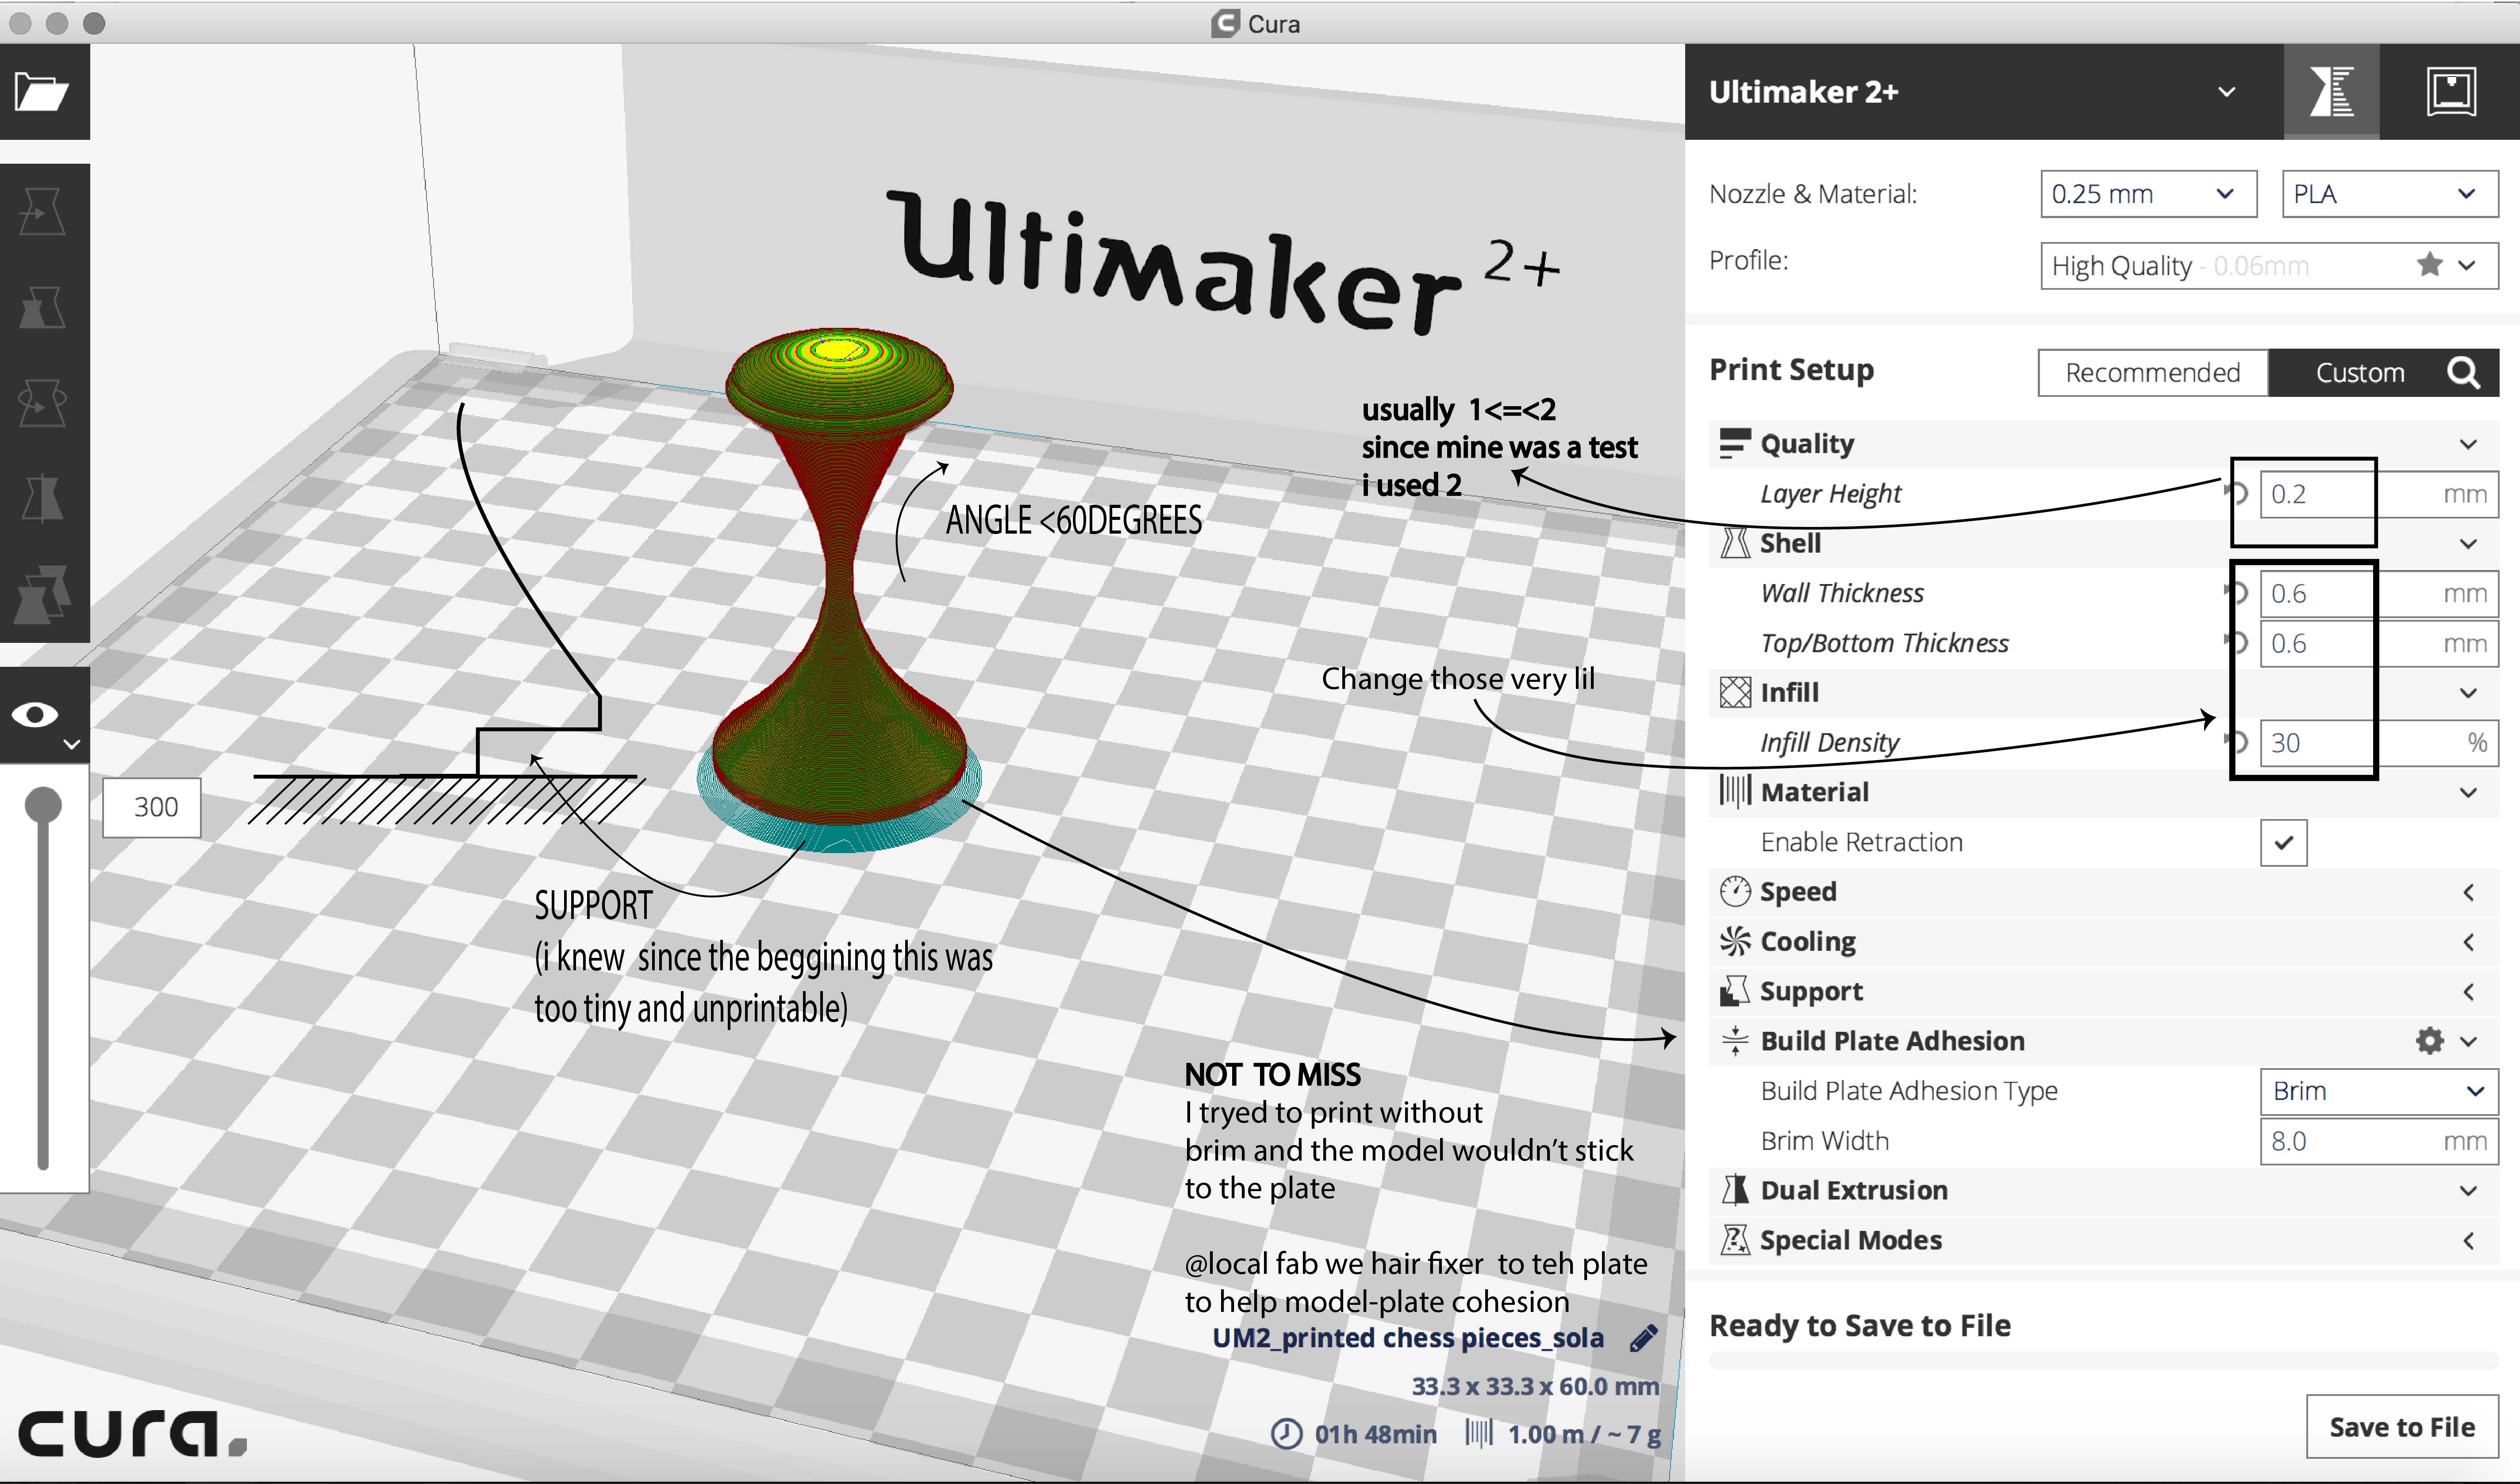
Task: Rename job with the pencil icon
Action: tap(1643, 1338)
